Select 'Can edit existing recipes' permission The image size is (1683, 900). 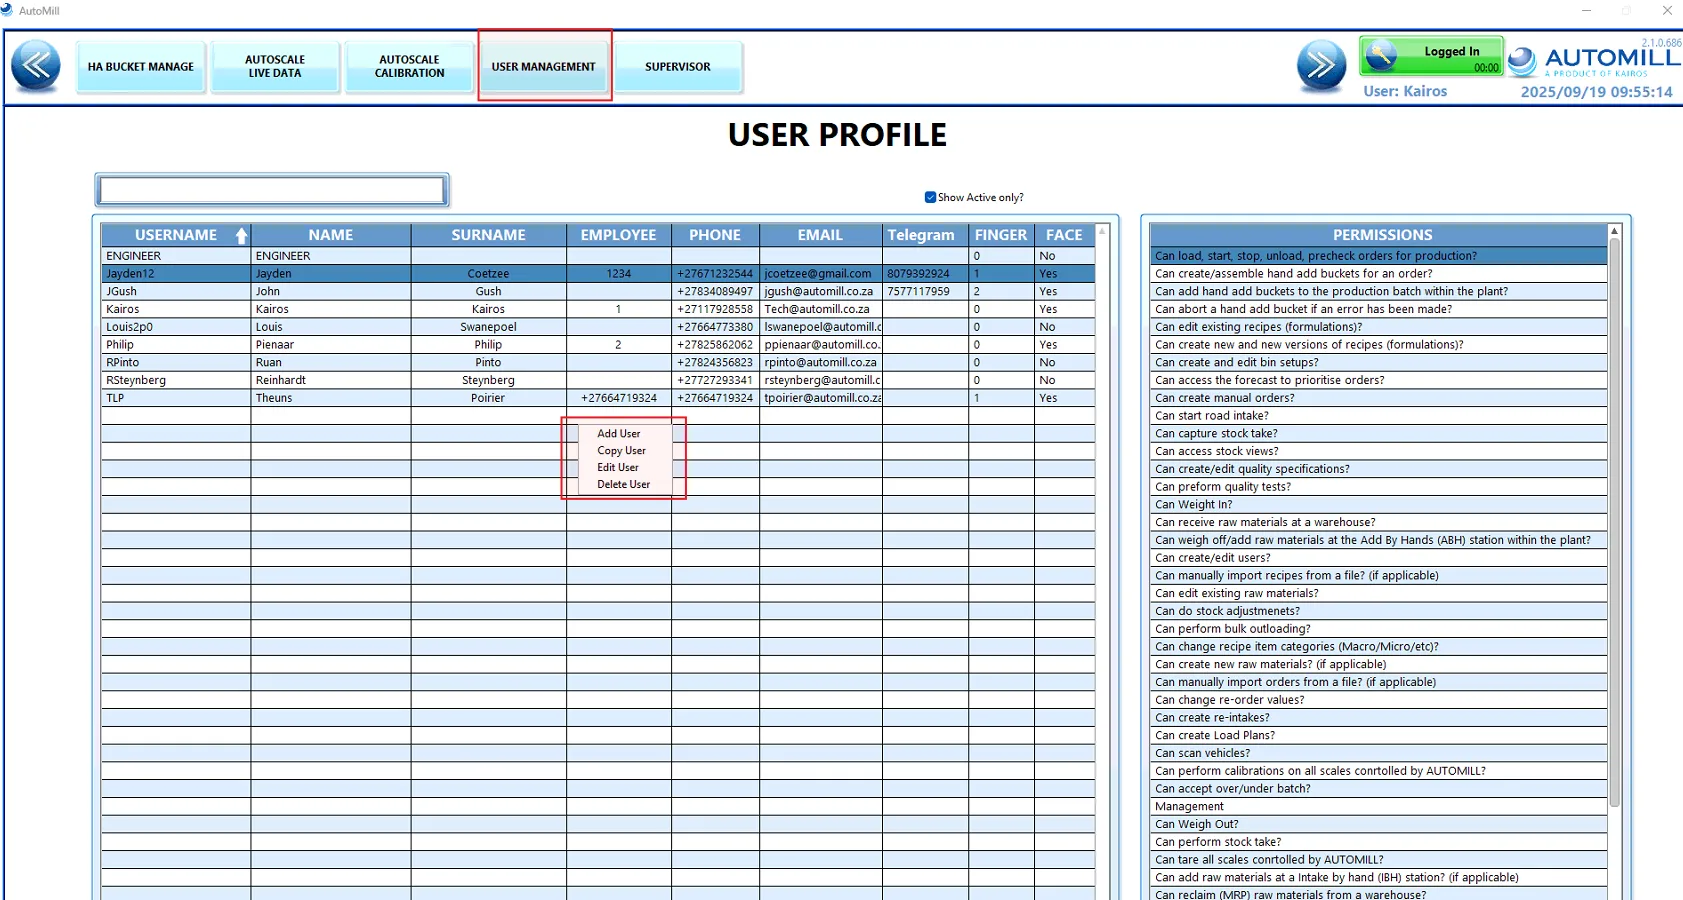coord(1379,327)
